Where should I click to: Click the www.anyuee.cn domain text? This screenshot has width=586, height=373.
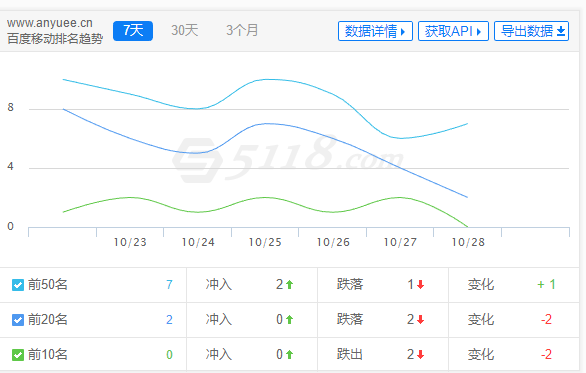[50, 23]
